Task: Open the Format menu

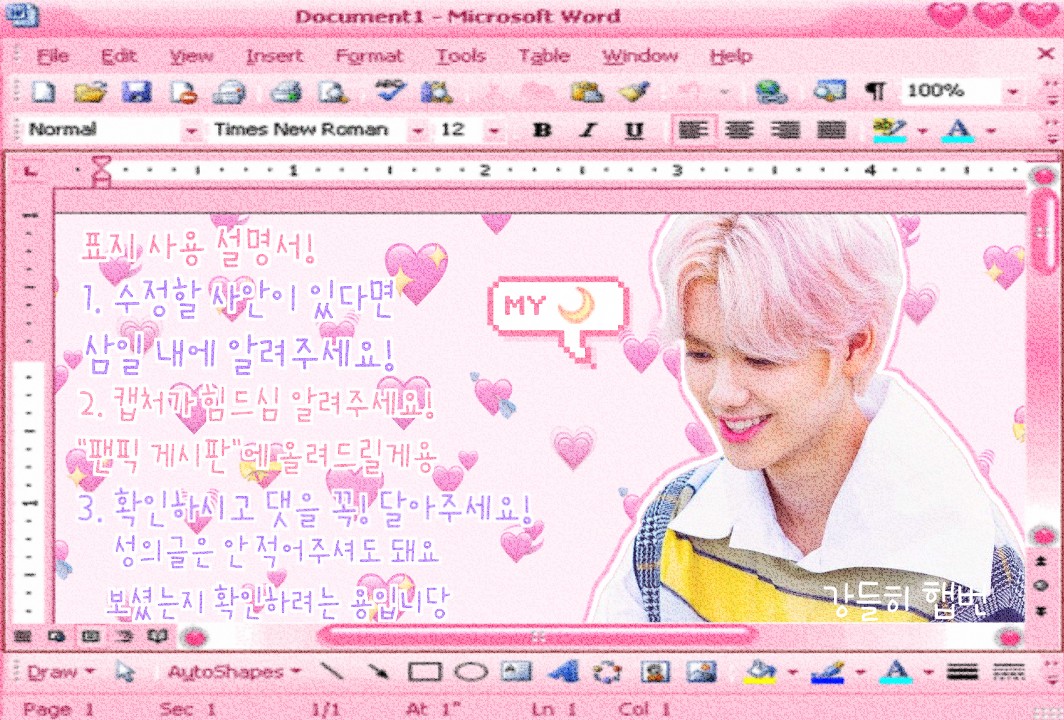Action: point(369,56)
